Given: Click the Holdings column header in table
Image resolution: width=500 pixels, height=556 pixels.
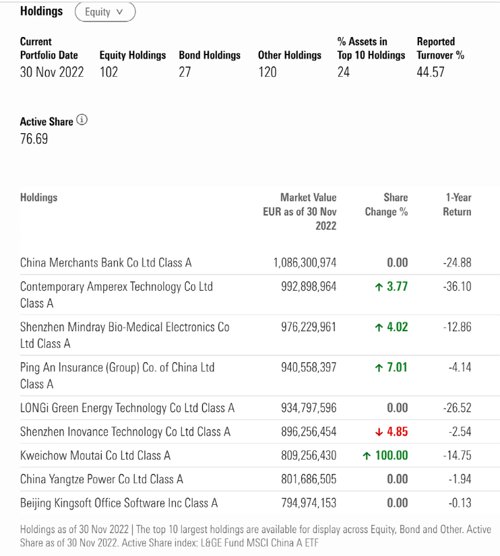Looking at the screenshot, I should pos(39,197).
